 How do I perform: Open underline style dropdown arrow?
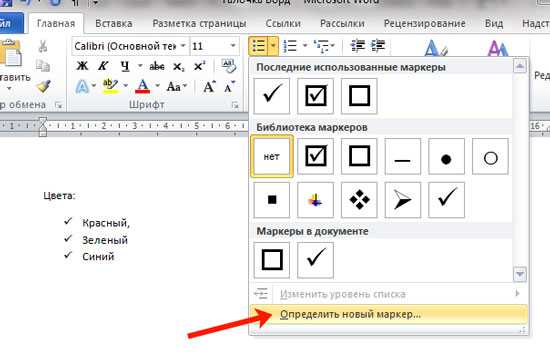(x=140, y=65)
